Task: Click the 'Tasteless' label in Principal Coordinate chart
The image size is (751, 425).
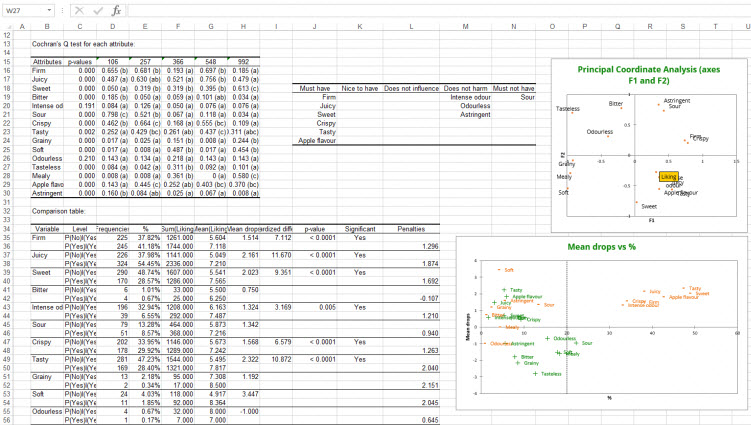Action: (x=568, y=109)
